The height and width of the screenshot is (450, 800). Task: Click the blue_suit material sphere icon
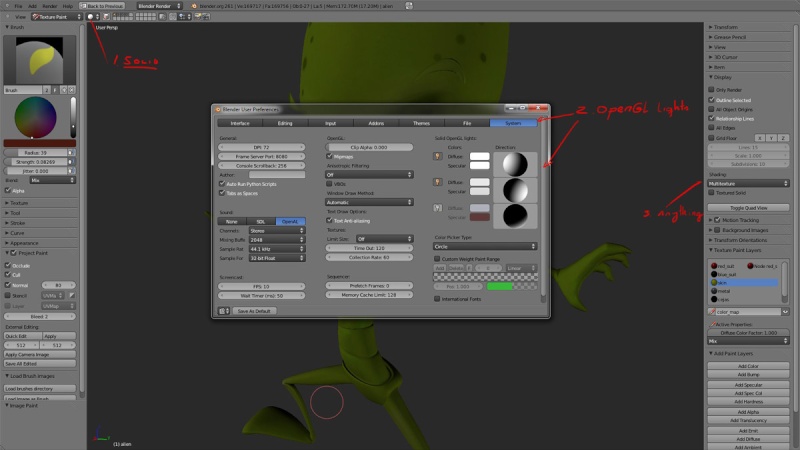[714, 274]
